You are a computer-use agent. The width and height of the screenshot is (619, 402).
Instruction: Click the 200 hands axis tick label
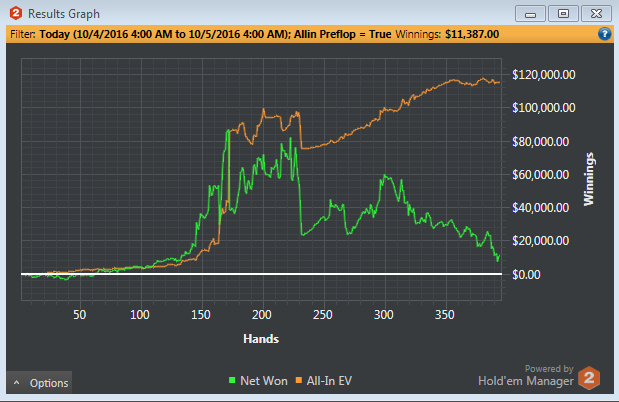pyautogui.click(x=262, y=315)
